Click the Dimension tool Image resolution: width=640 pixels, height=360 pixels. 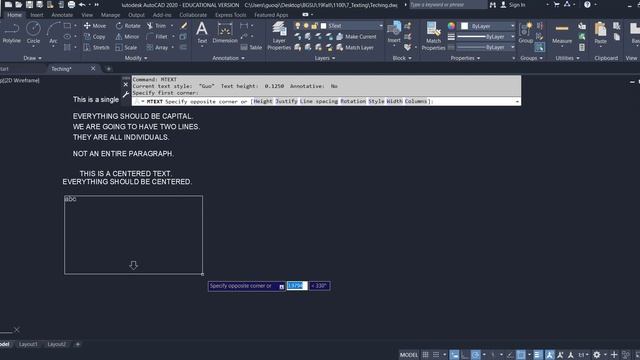click(225, 32)
